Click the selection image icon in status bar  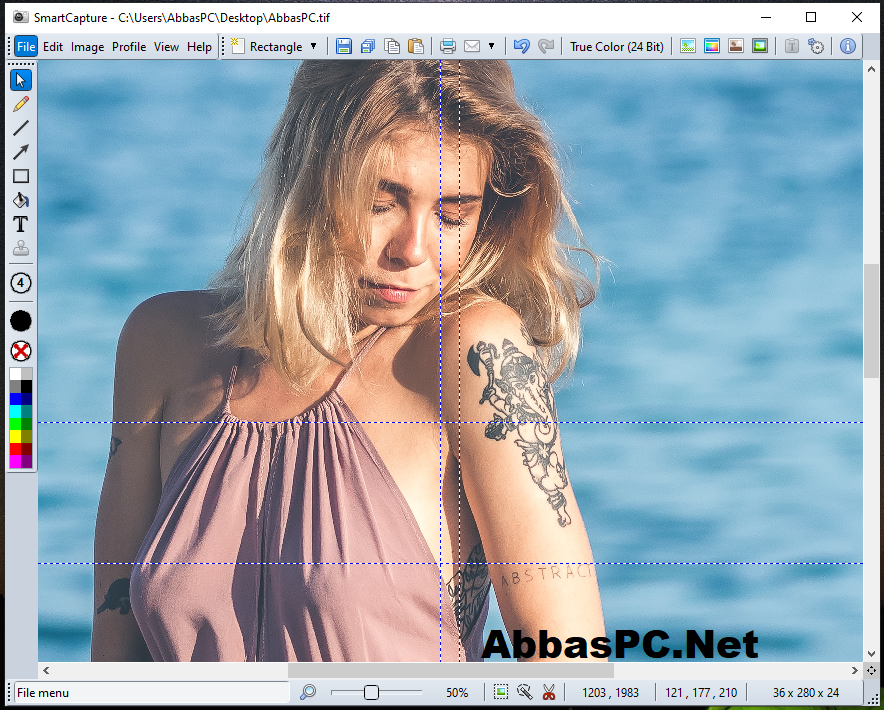coord(501,692)
